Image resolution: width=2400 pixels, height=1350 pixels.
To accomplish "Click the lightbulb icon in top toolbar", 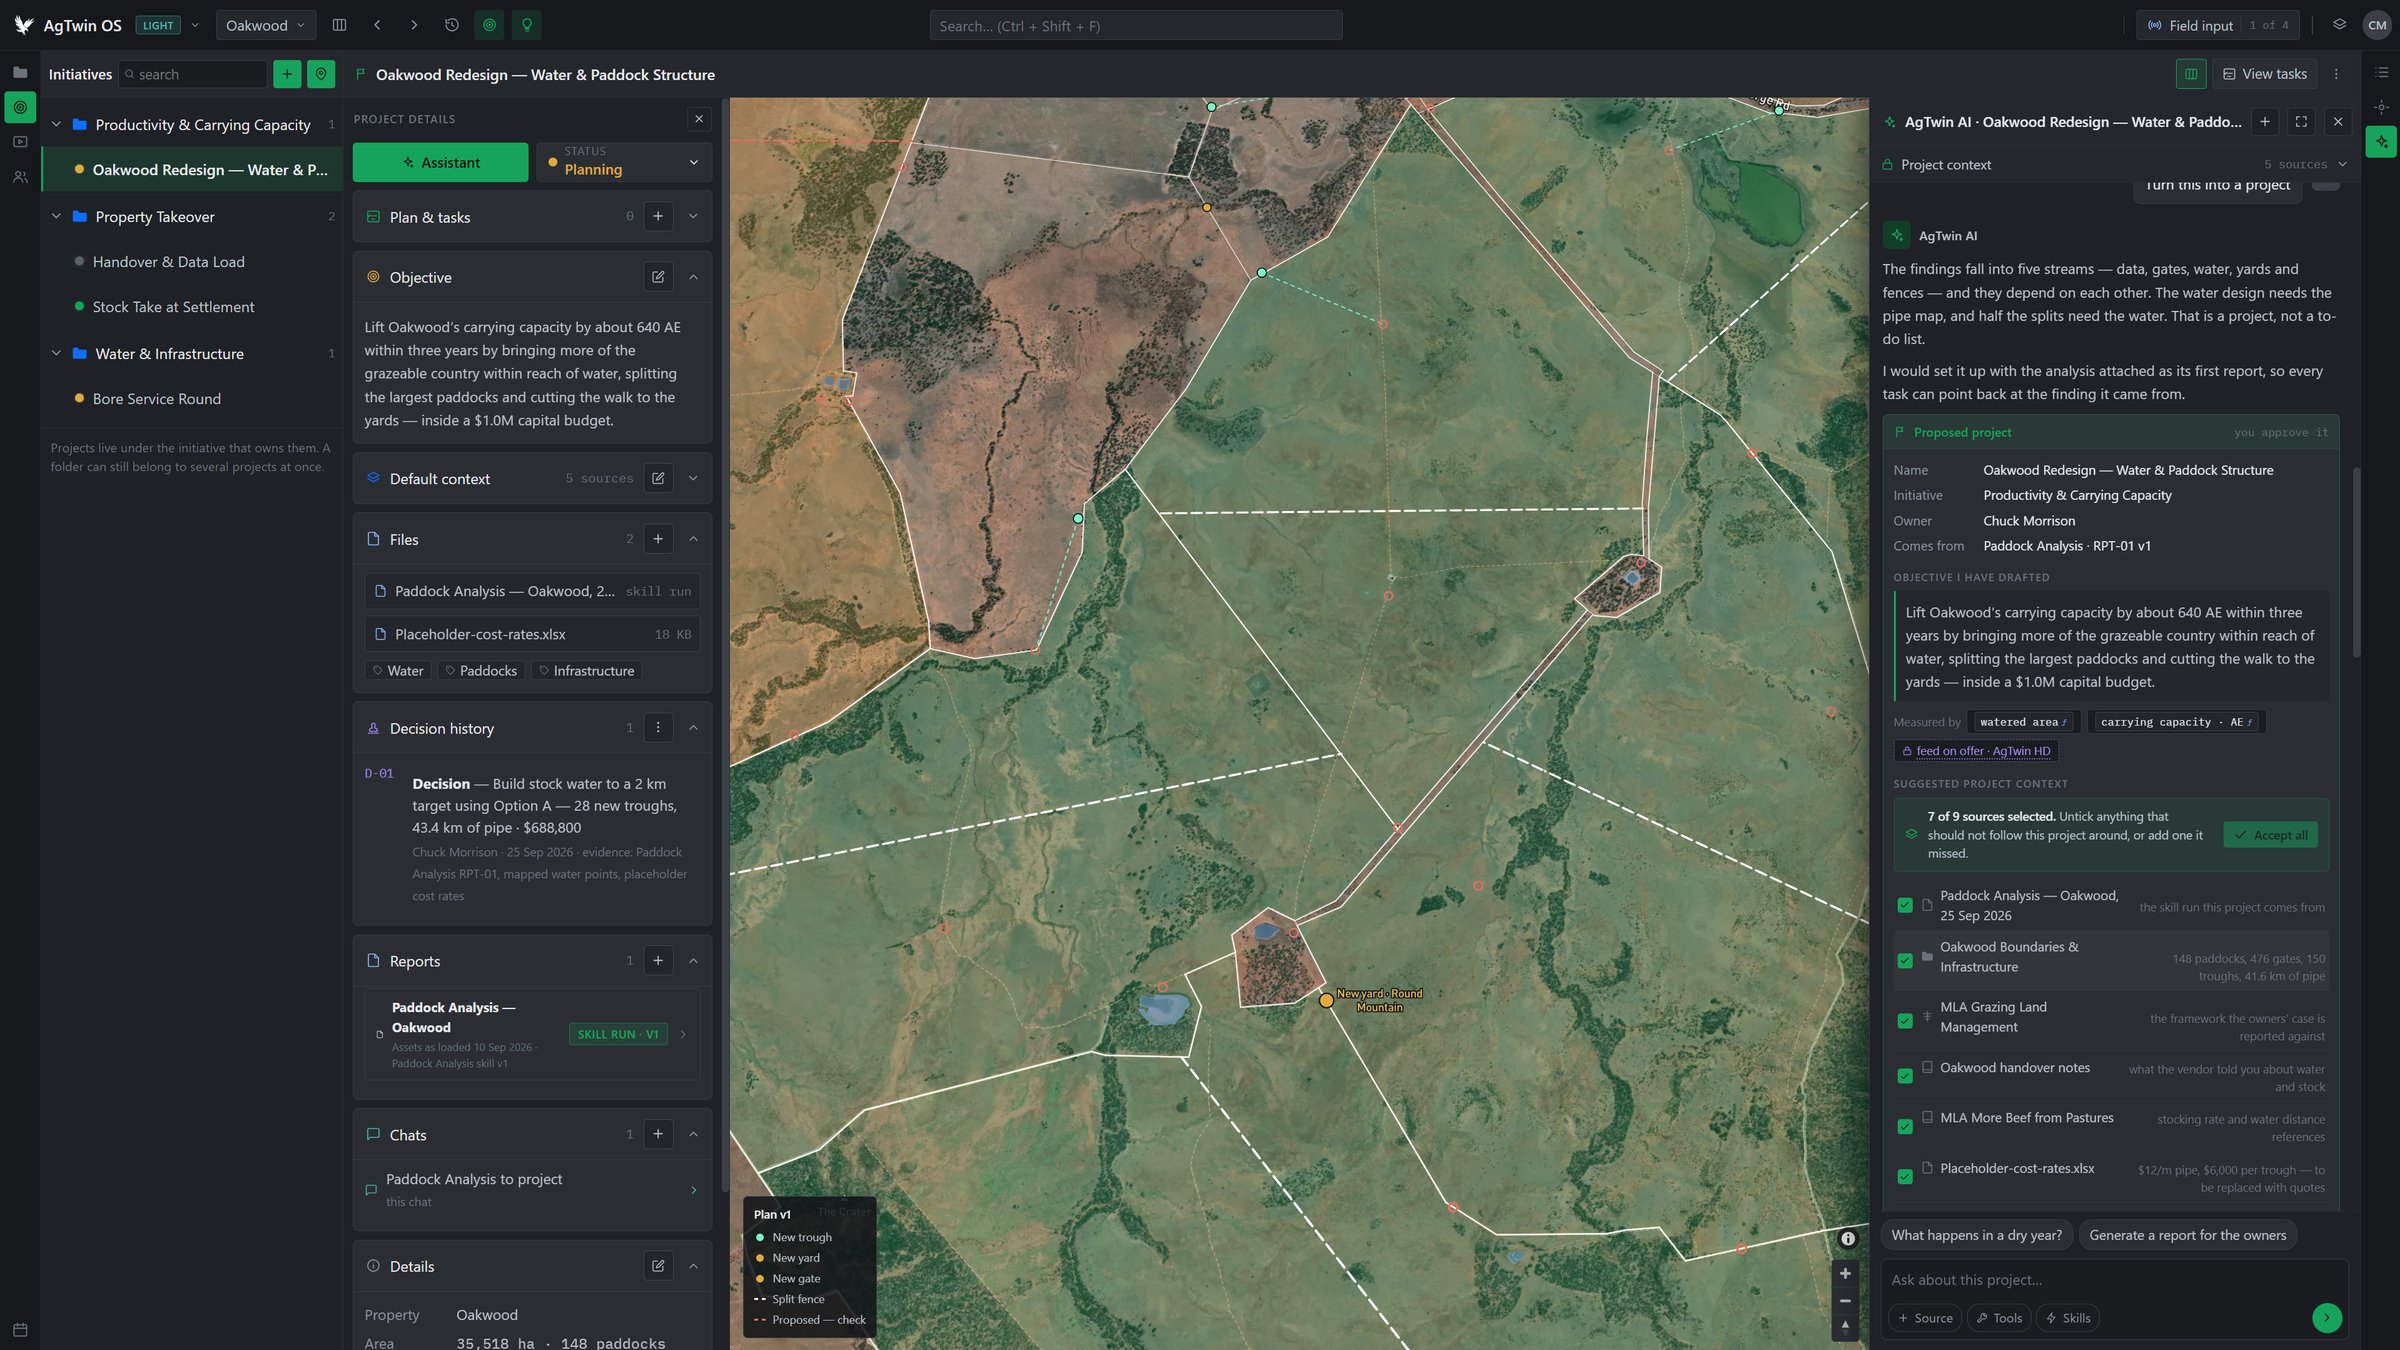I will point(527,25).
